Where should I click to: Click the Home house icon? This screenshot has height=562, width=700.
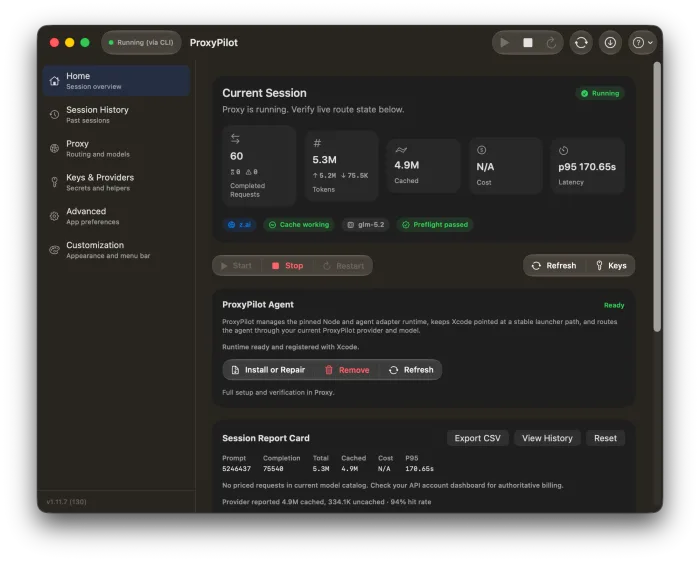click(54, 81)
